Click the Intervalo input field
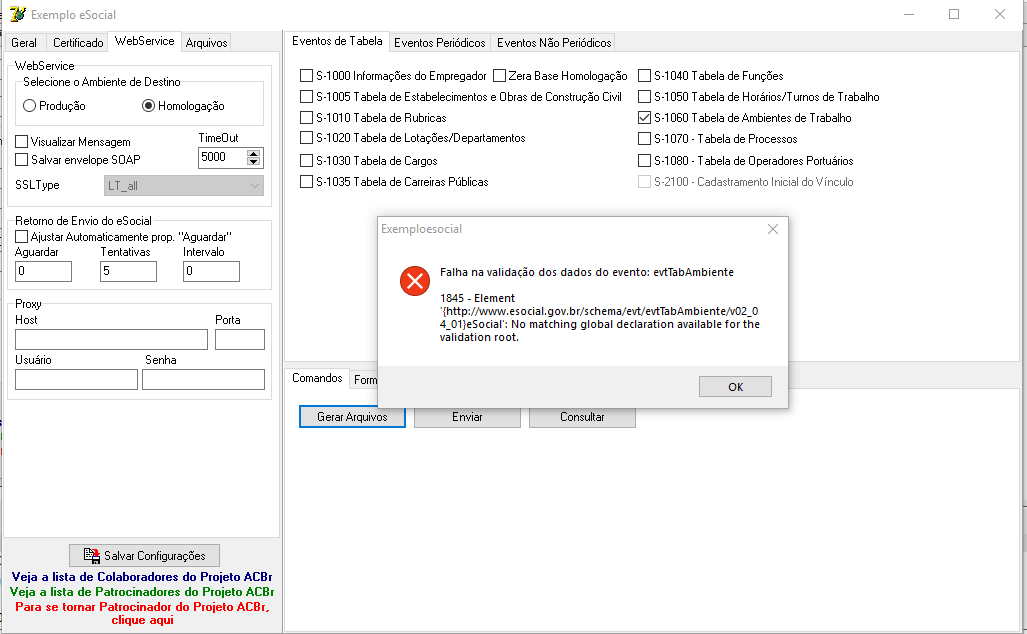The height and width of the screenshot is (634, 1027). click(211, 271)
